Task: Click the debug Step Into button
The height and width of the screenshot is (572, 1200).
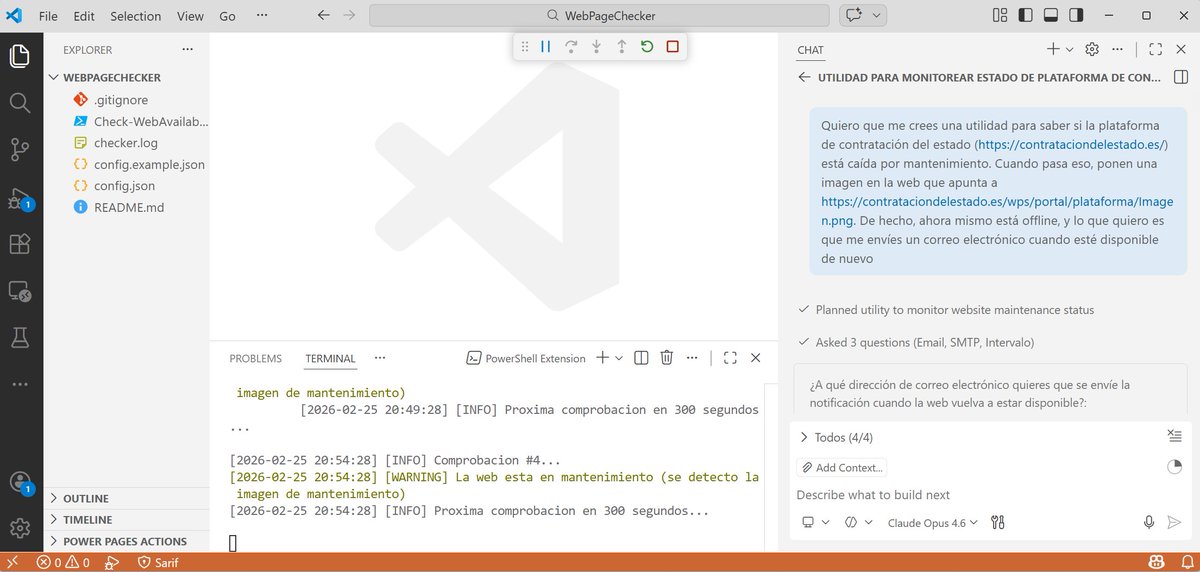Action: tap(596, 46)
